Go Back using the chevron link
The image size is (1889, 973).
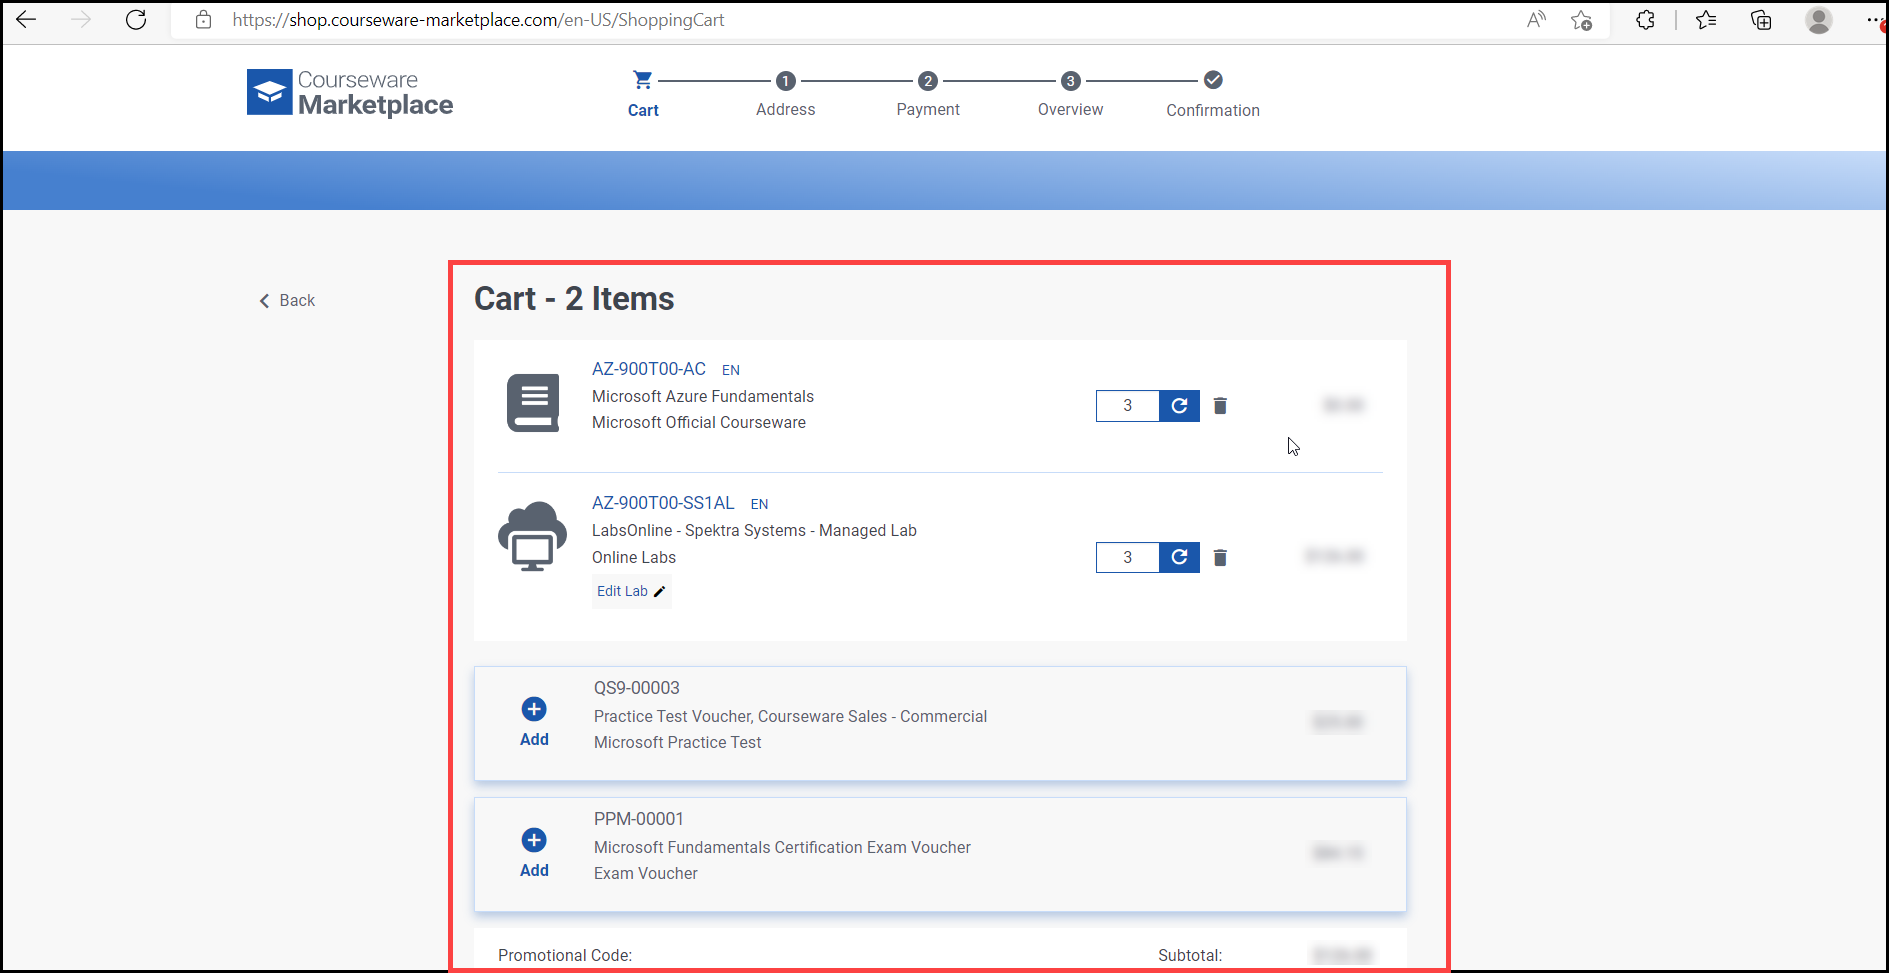point(287,300)
